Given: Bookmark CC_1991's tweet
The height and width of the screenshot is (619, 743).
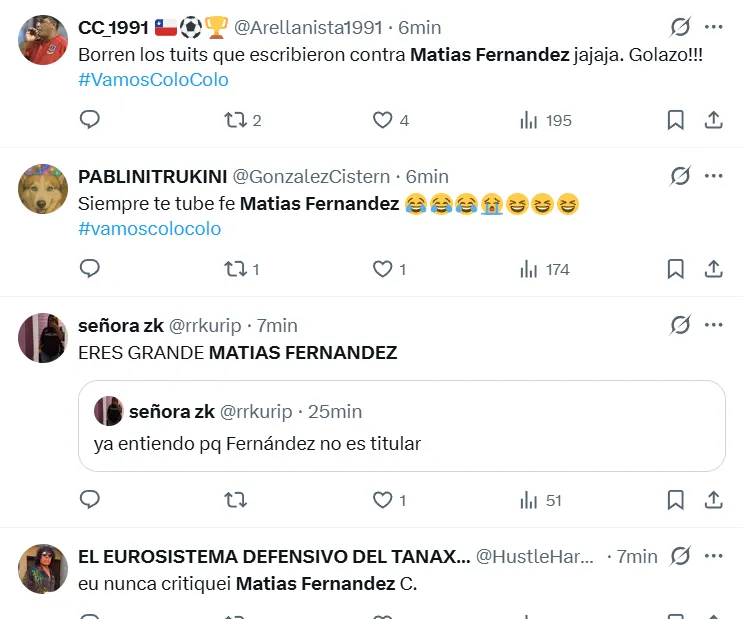Looking at the screenshot, I should coord(676,120).
